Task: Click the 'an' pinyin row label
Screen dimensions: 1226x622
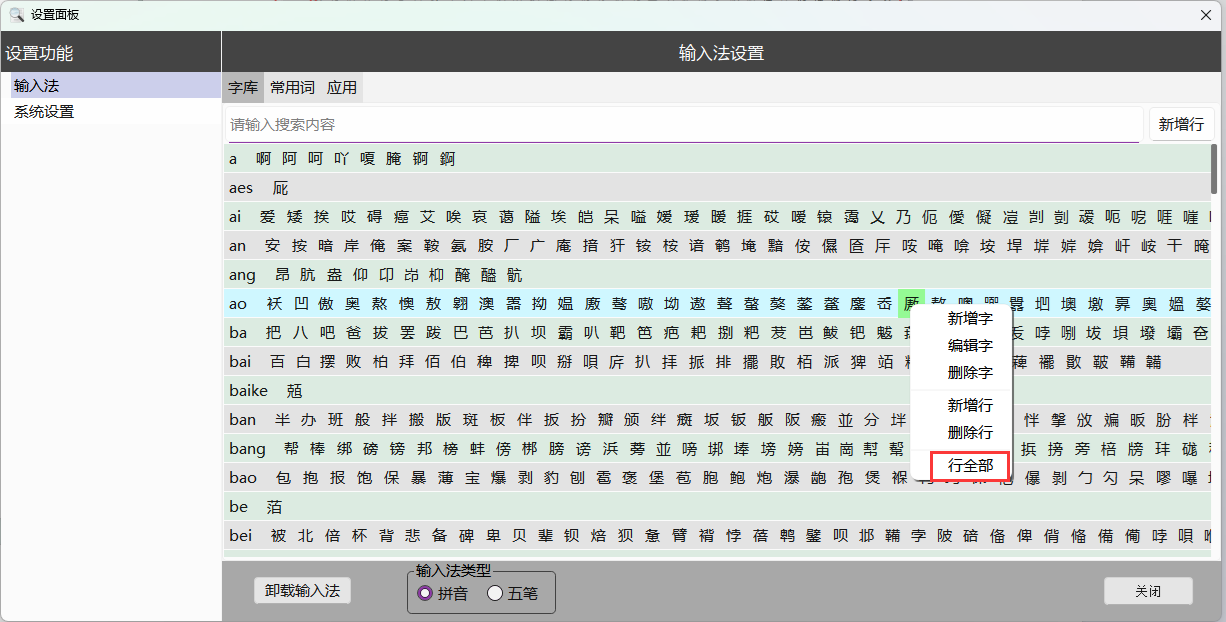Action: (237, 246)
